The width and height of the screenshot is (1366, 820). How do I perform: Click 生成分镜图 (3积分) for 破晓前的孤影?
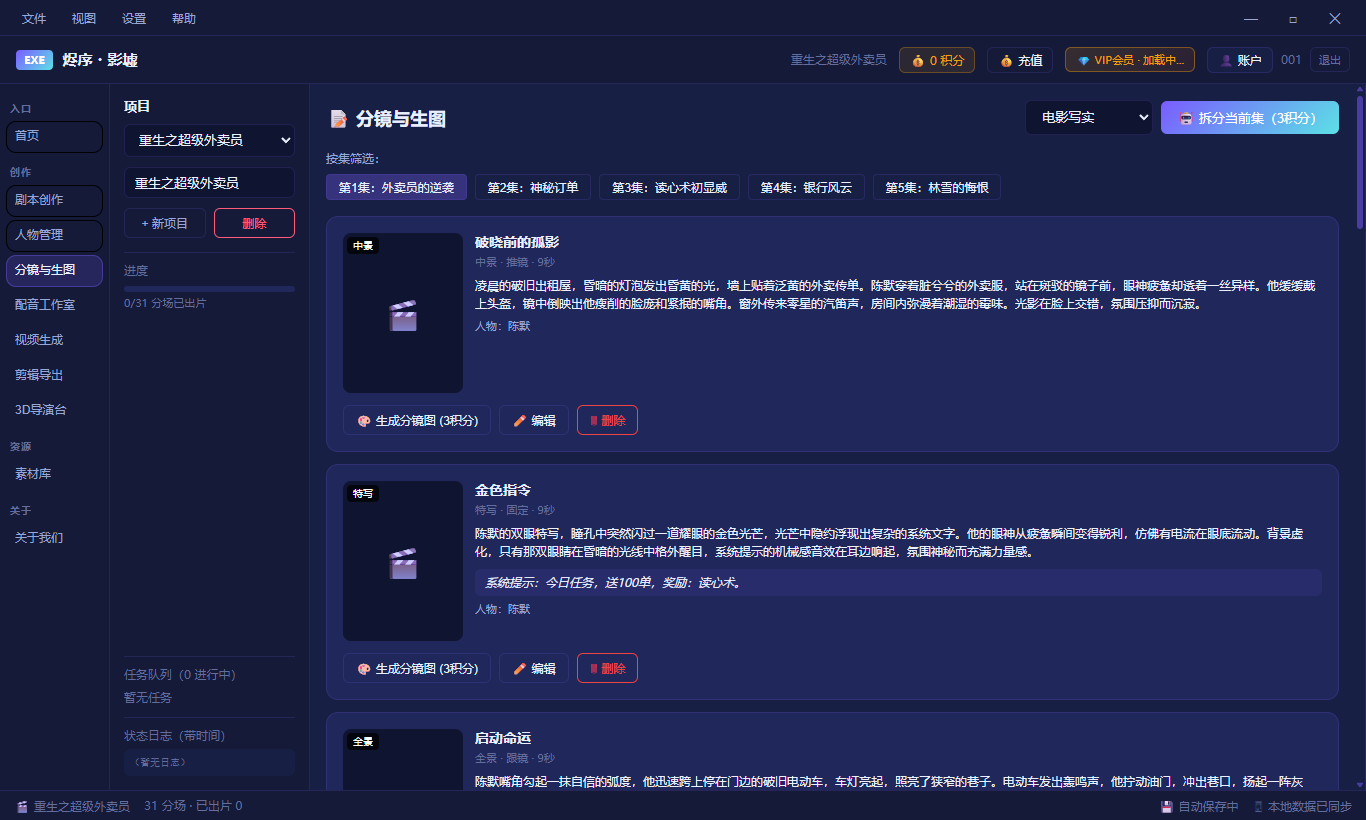(x=417, y=421)
